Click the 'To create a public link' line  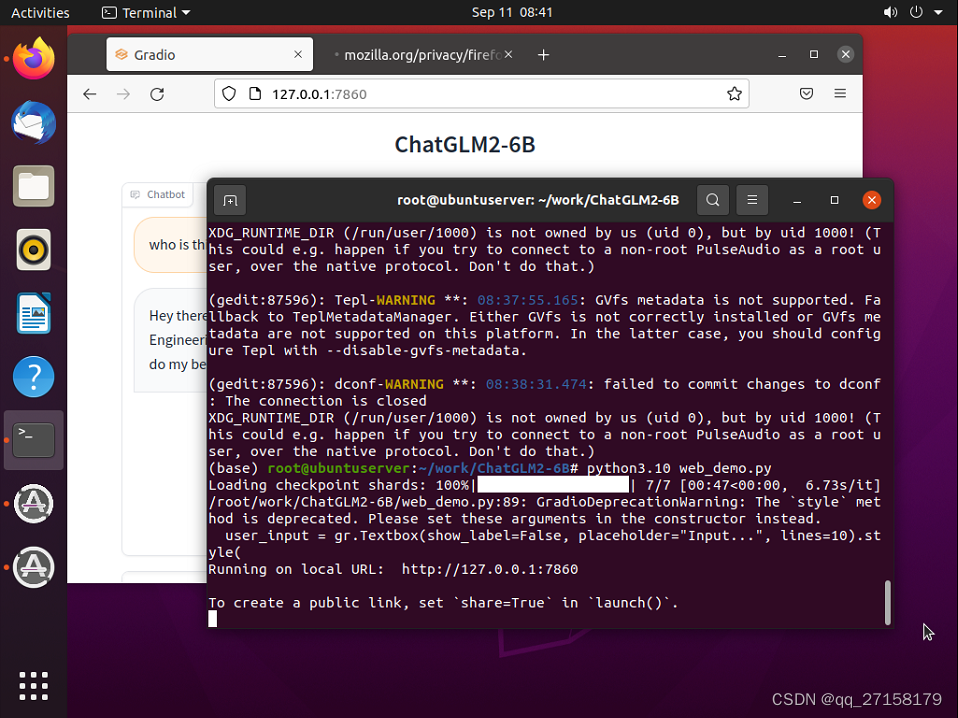point(444,603)
